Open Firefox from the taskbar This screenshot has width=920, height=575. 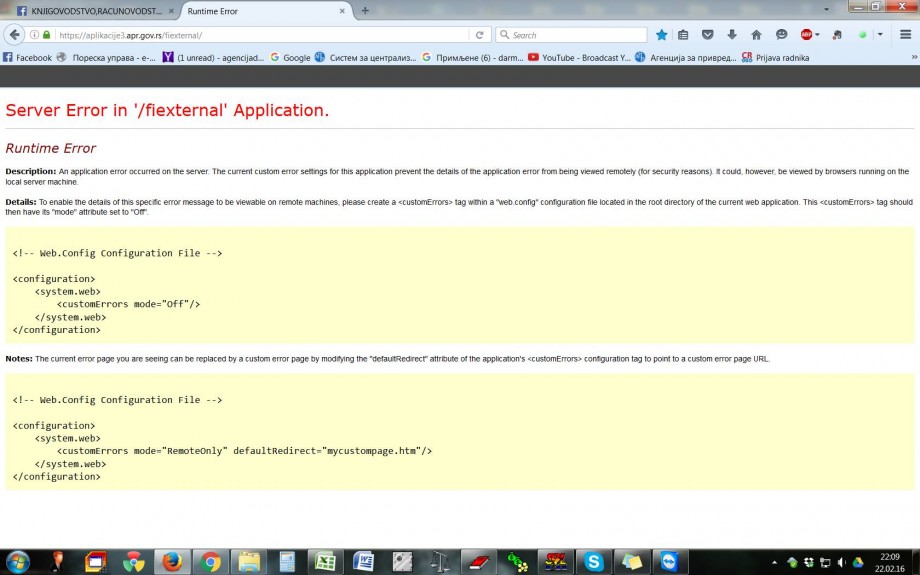click(x=172, y=562)
